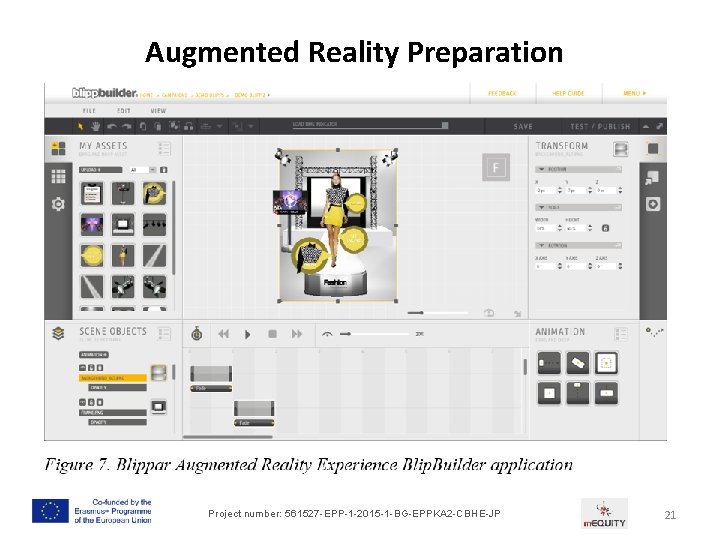The width and height of the screenshot is (720, 540).
Task: Click the Scene Objects layers stack icon
Action: (58, 333)
